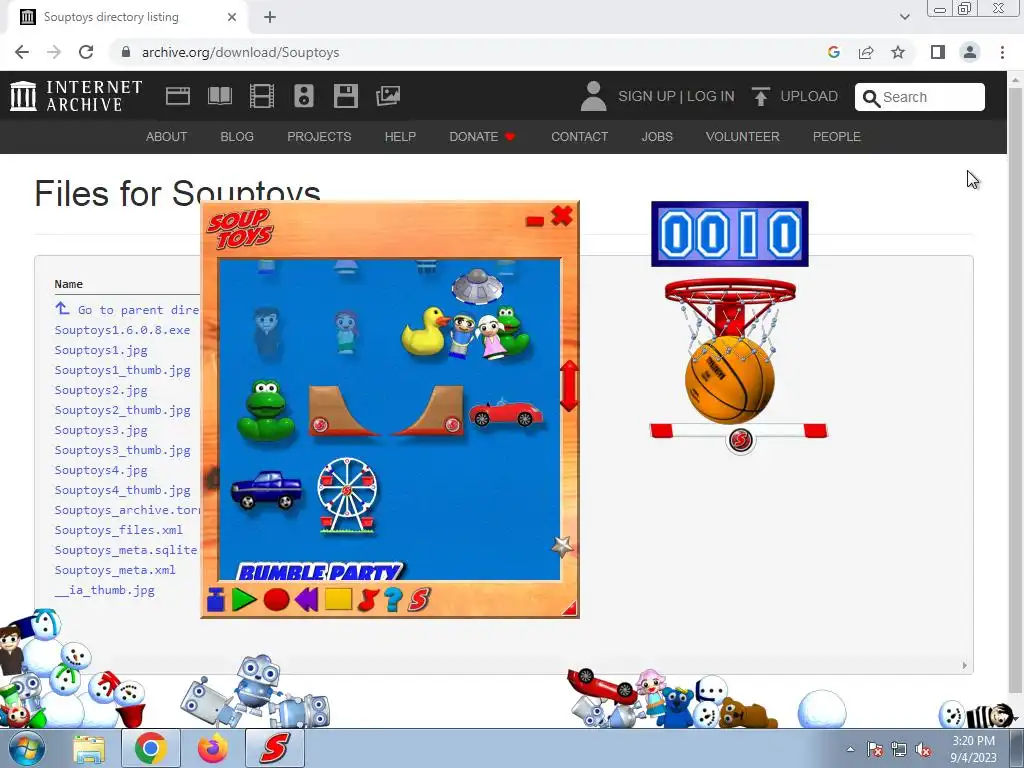
Task: Click the red S logo in Soup Toys toolbar
Action: coord(419,600)
